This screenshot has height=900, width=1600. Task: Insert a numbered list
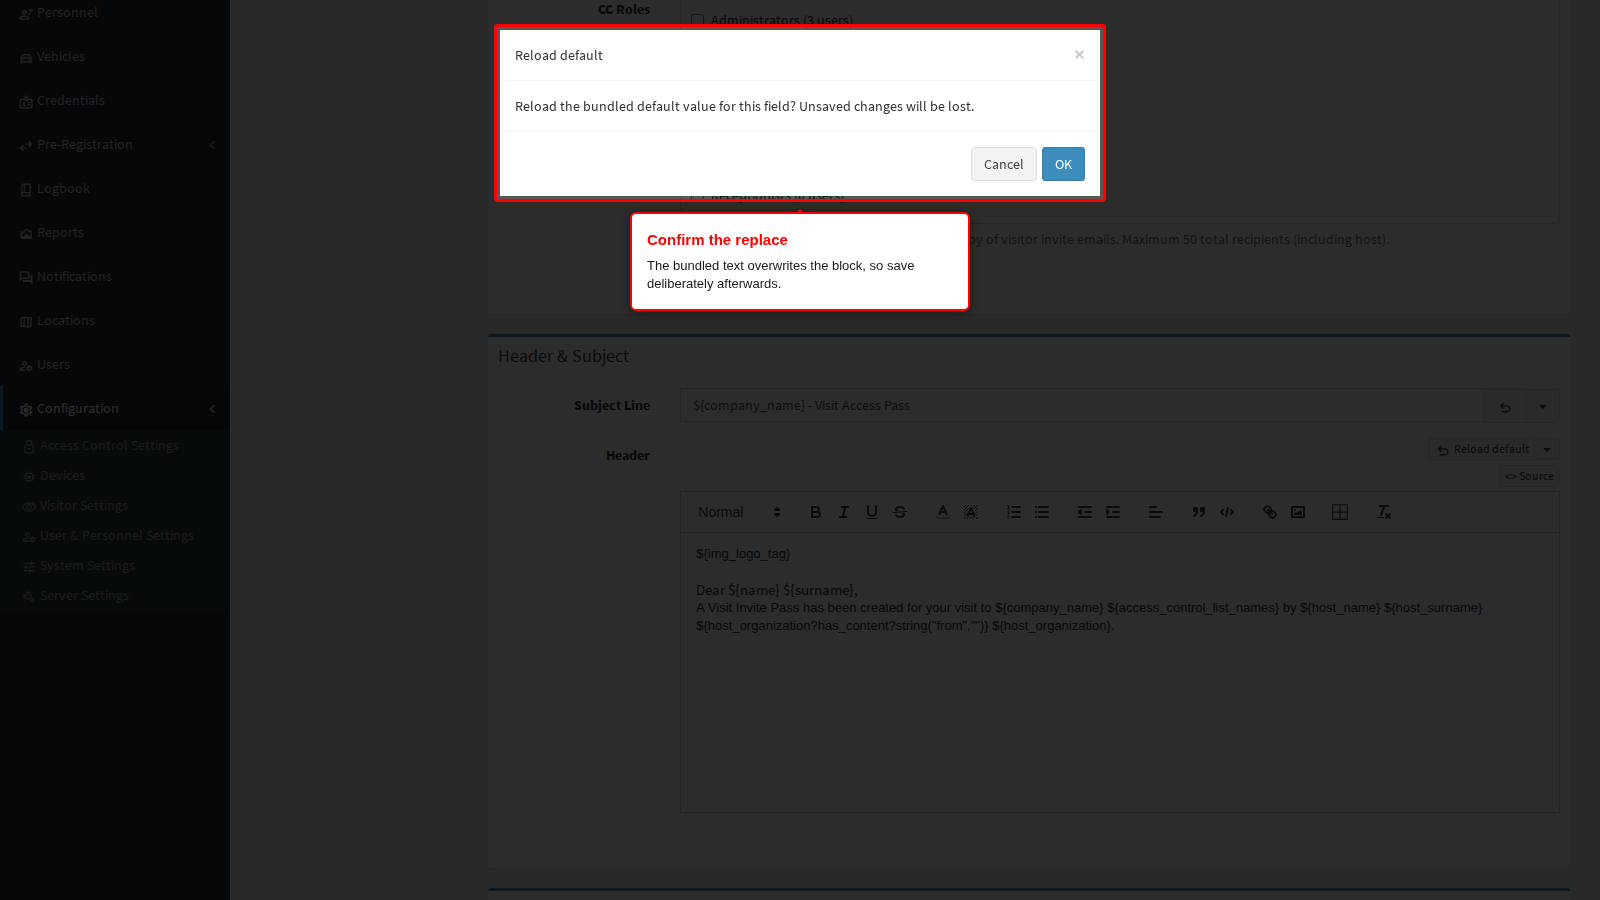click(1013, 512)
